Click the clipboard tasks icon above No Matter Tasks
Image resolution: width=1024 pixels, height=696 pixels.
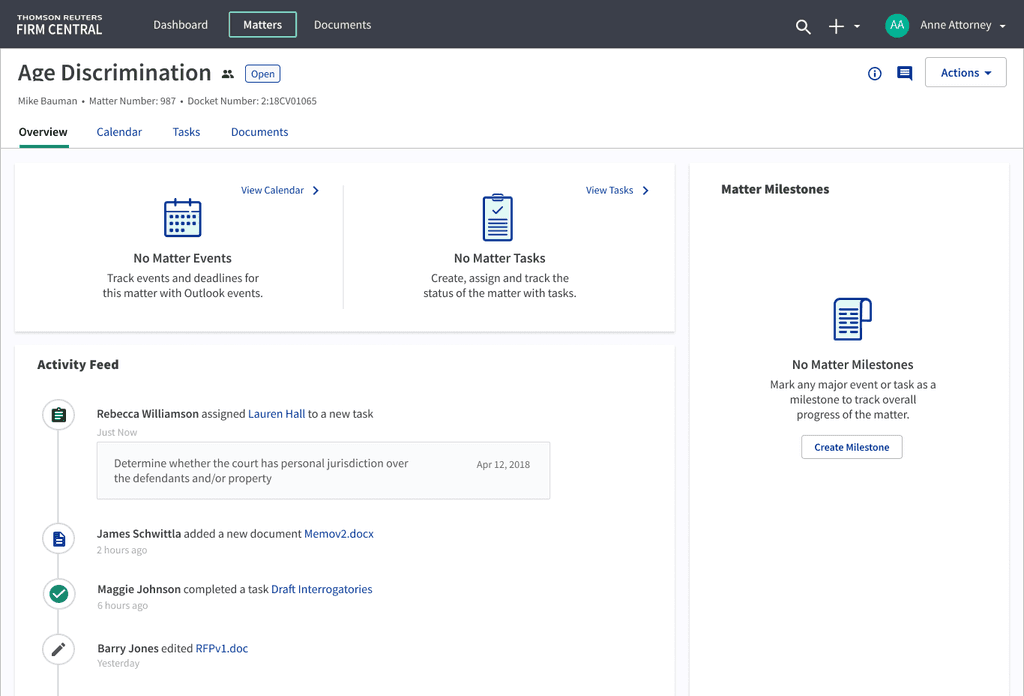tap(498, 218)
